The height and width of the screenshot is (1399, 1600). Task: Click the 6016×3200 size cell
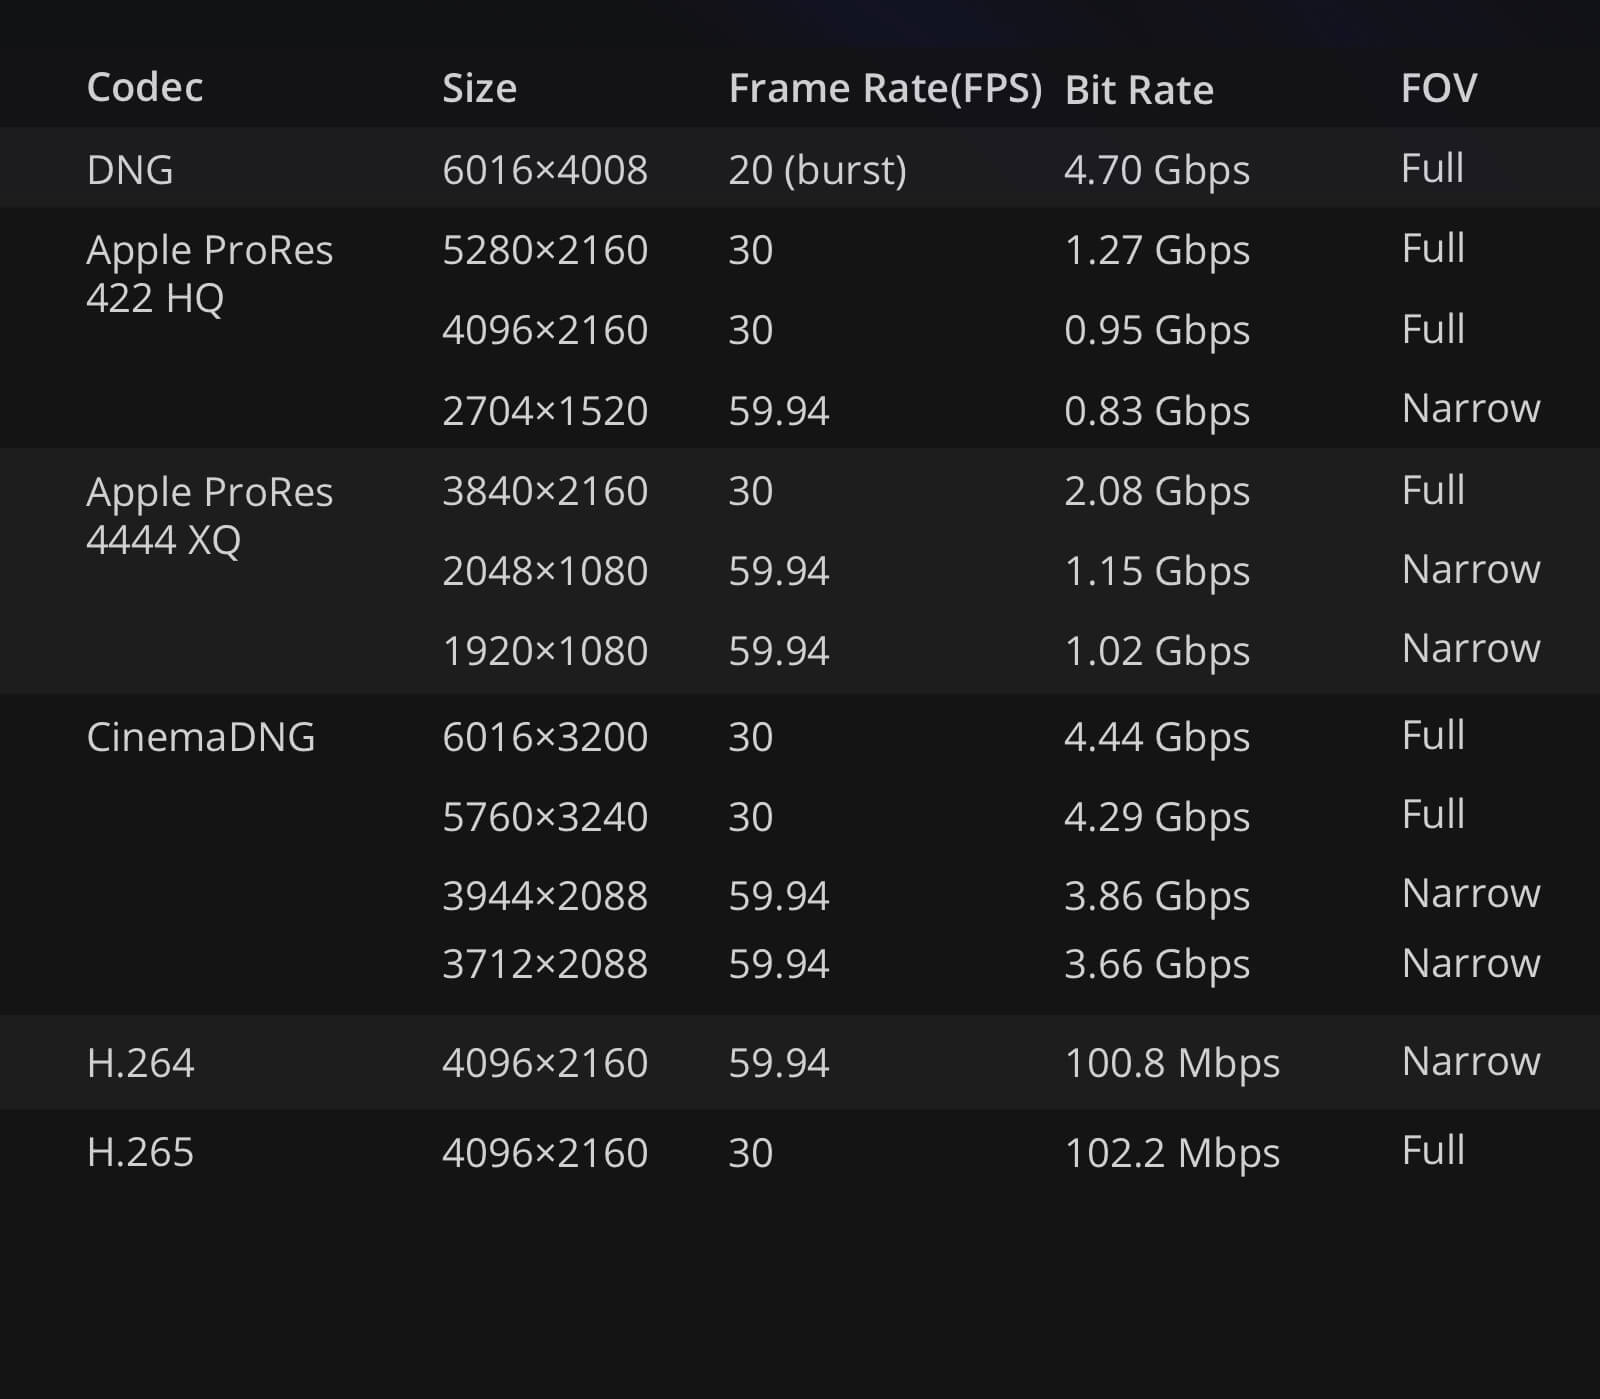pyautogui.click(x=545, y=737)
